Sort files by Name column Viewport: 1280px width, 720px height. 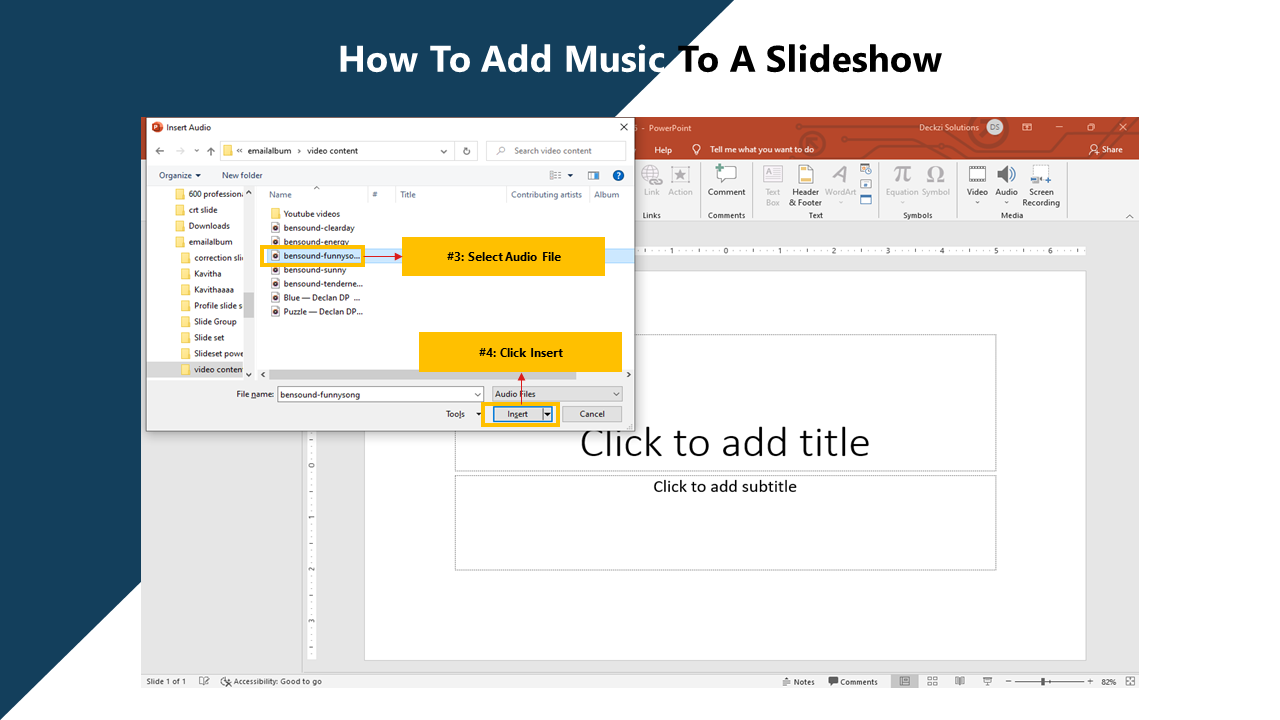point(280,195)
